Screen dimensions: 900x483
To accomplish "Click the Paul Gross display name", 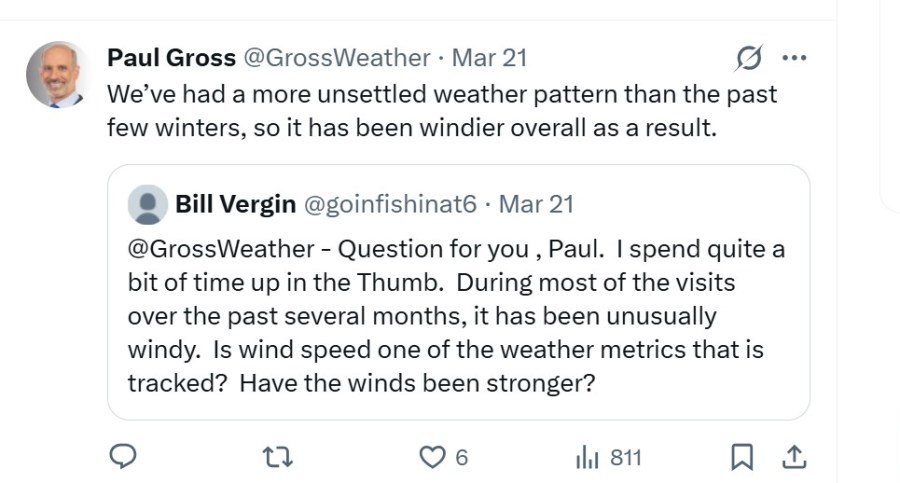I will 171,59.
